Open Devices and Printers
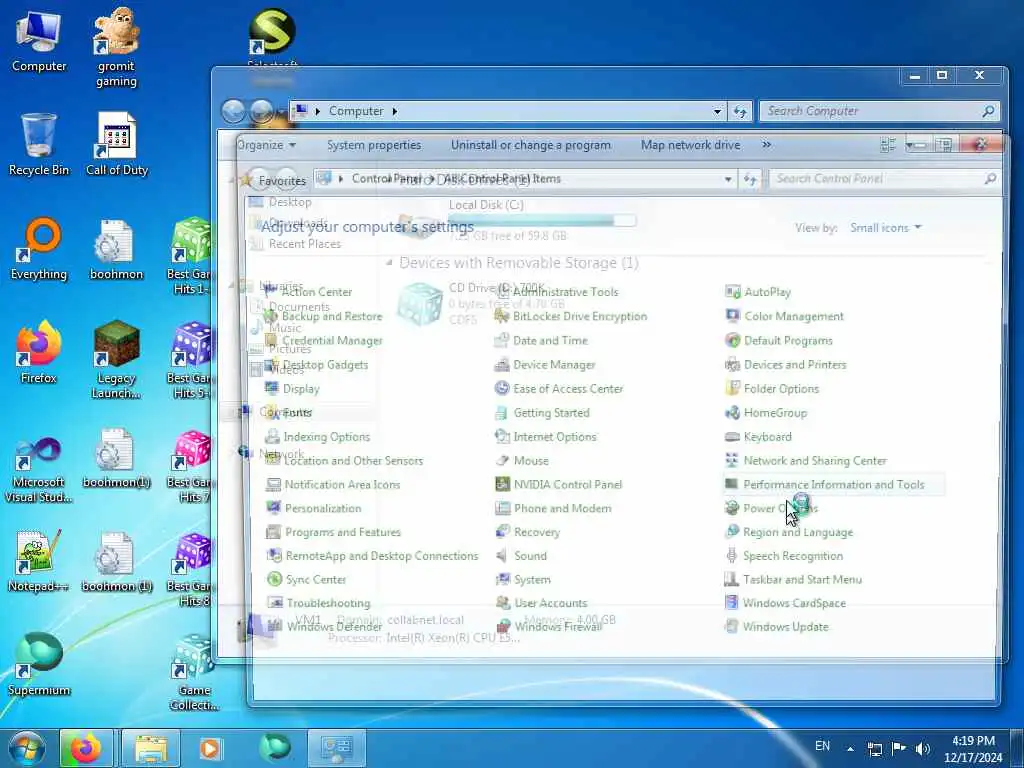The height and width of the screenshot is (768, 1024). pyautogui.click(x=786, y=364)
